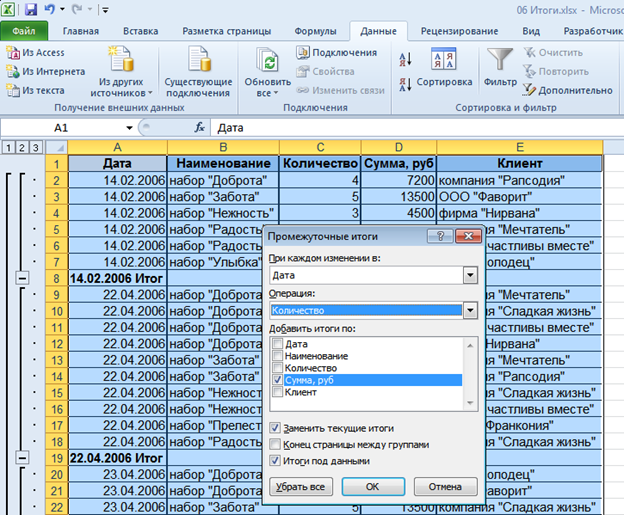The width and height of the screenshot is (624, 515).
Task: Sort descending with Я-А icon
Action: [405, 84]
